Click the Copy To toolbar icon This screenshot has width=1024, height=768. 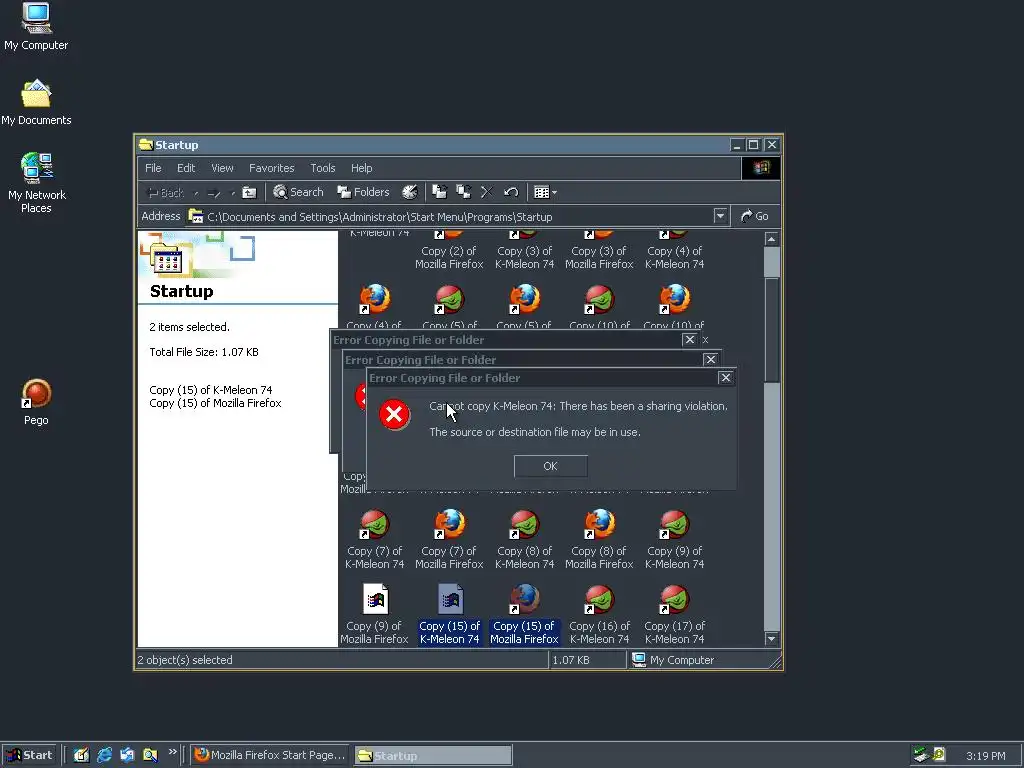(x=464, y=192)
